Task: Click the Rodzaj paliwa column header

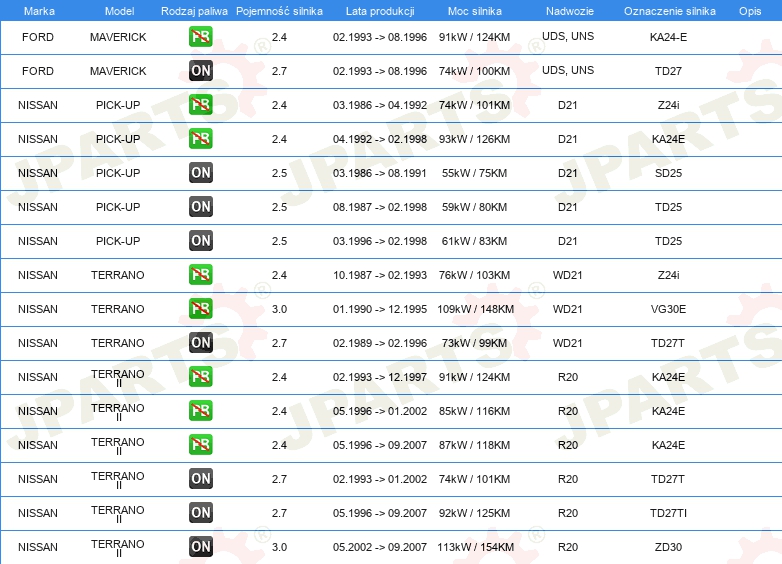Action: 194,11
